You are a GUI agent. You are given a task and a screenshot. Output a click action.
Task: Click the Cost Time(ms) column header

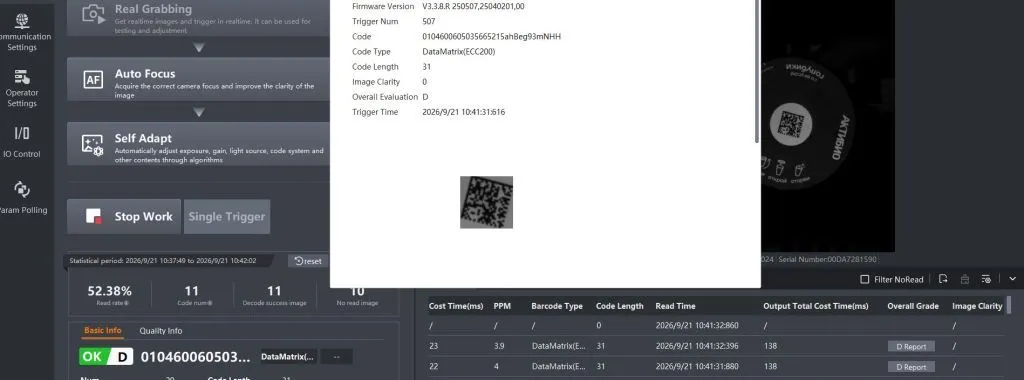point(456,306)
